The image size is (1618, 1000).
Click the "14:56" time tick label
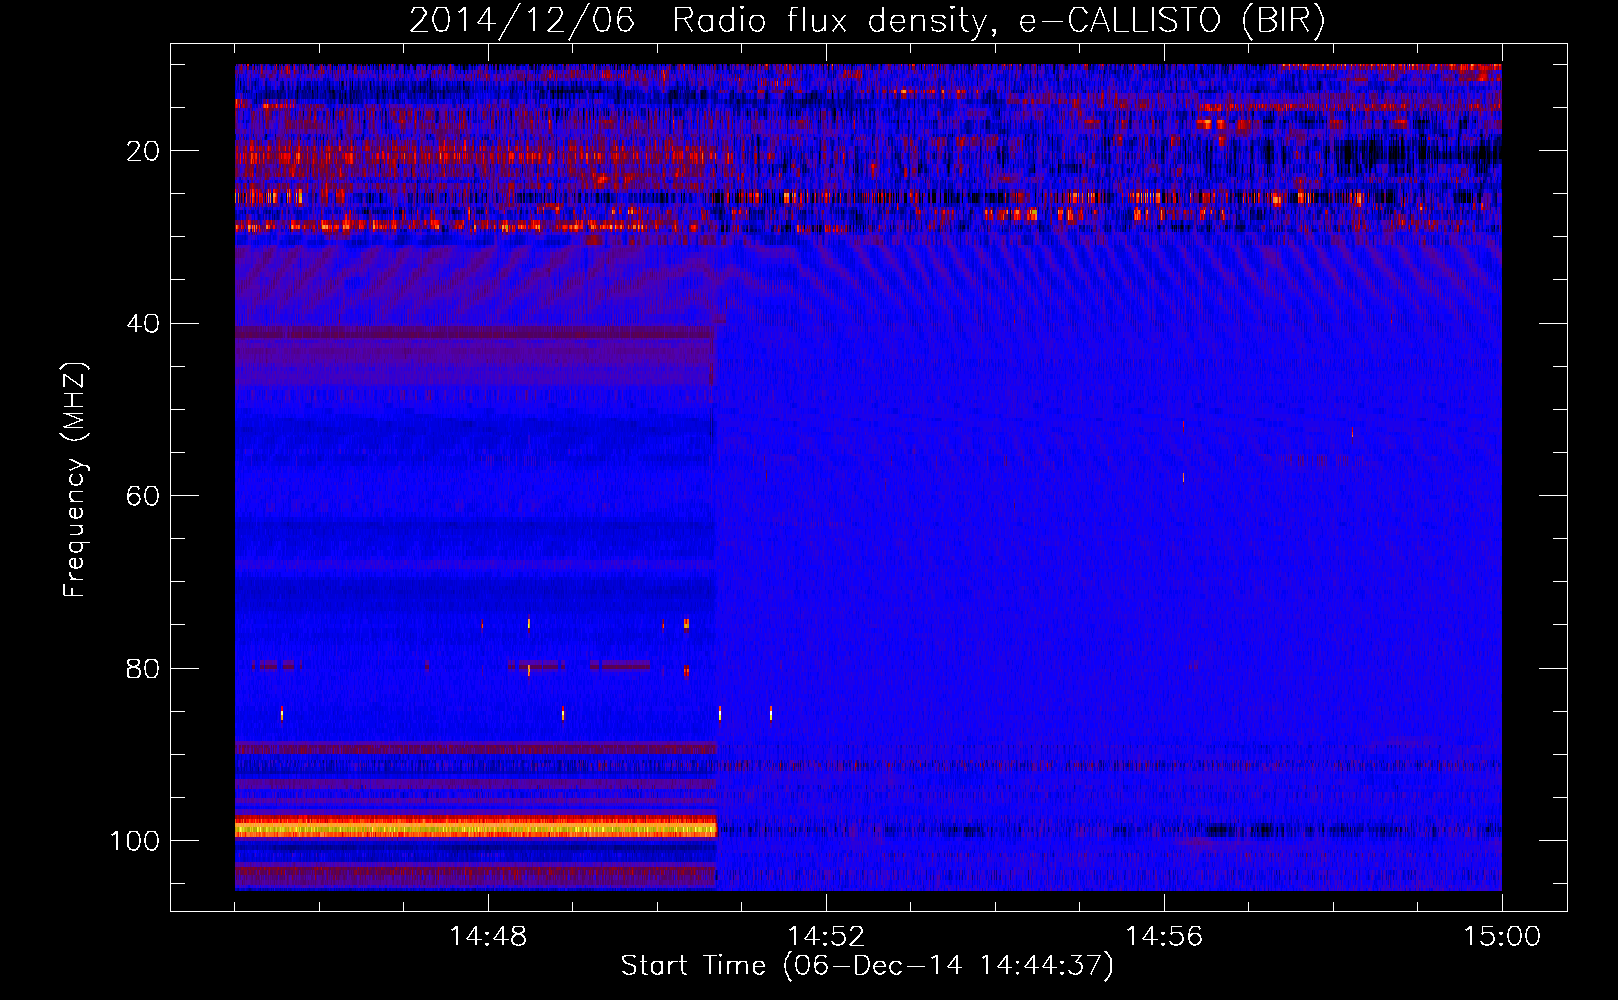[1164, 937]
